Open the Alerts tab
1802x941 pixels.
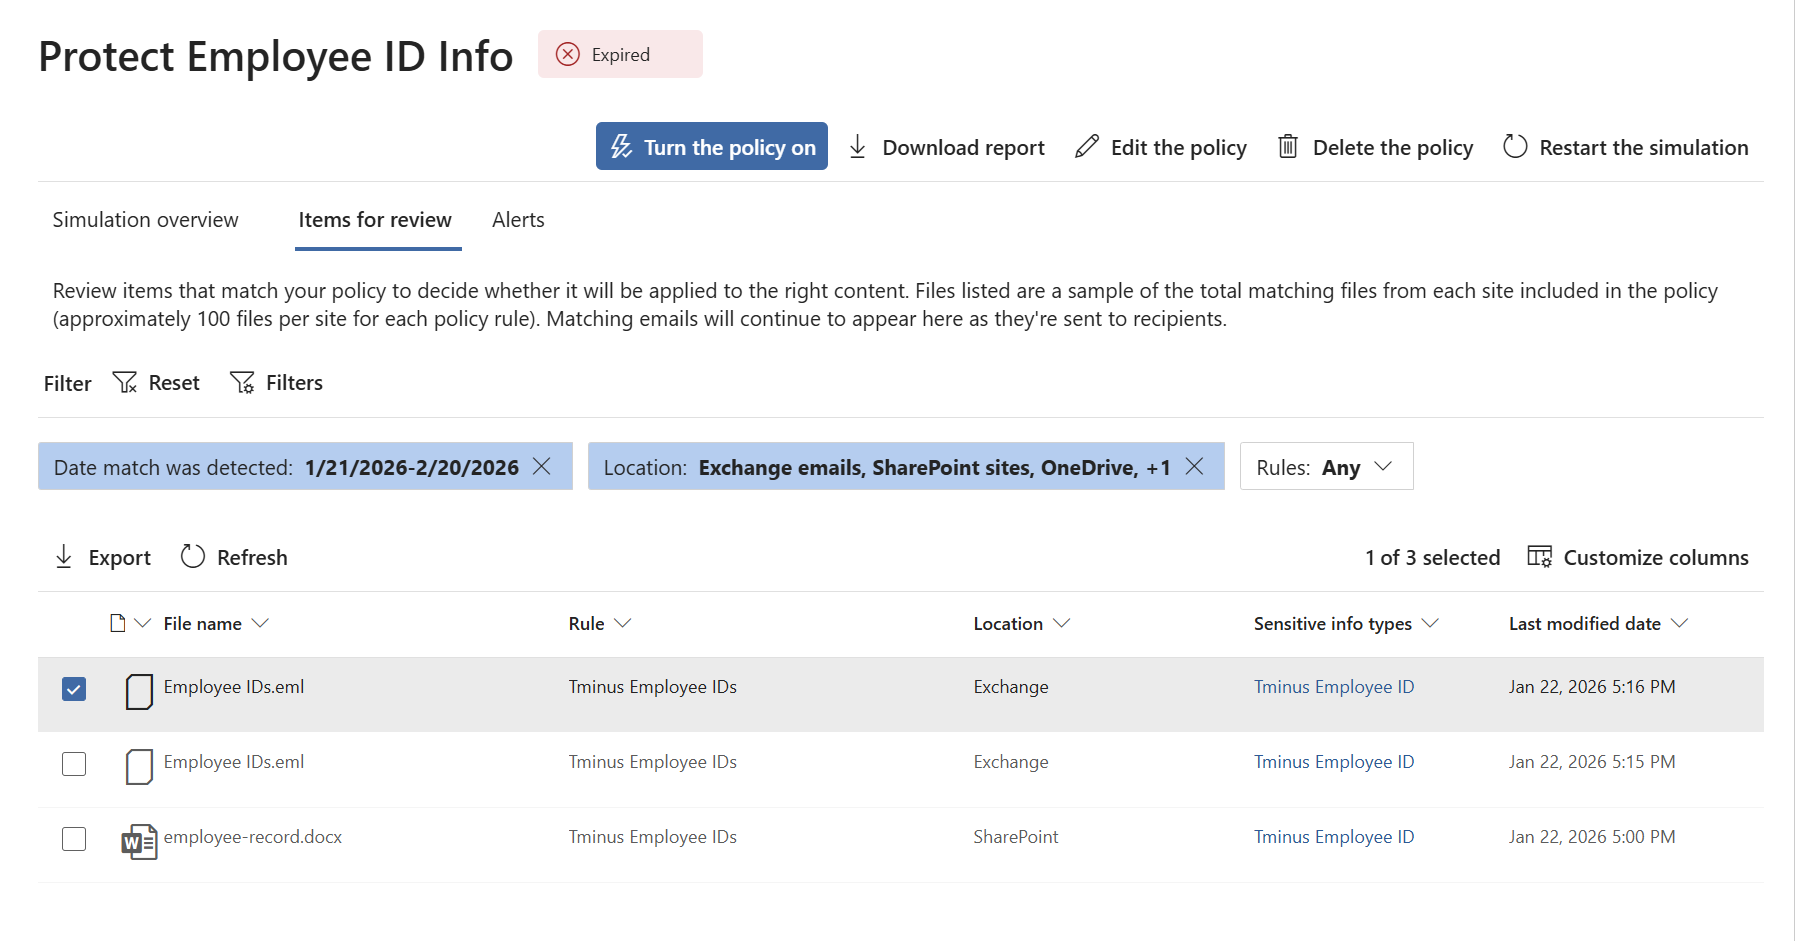coord(518,220)
